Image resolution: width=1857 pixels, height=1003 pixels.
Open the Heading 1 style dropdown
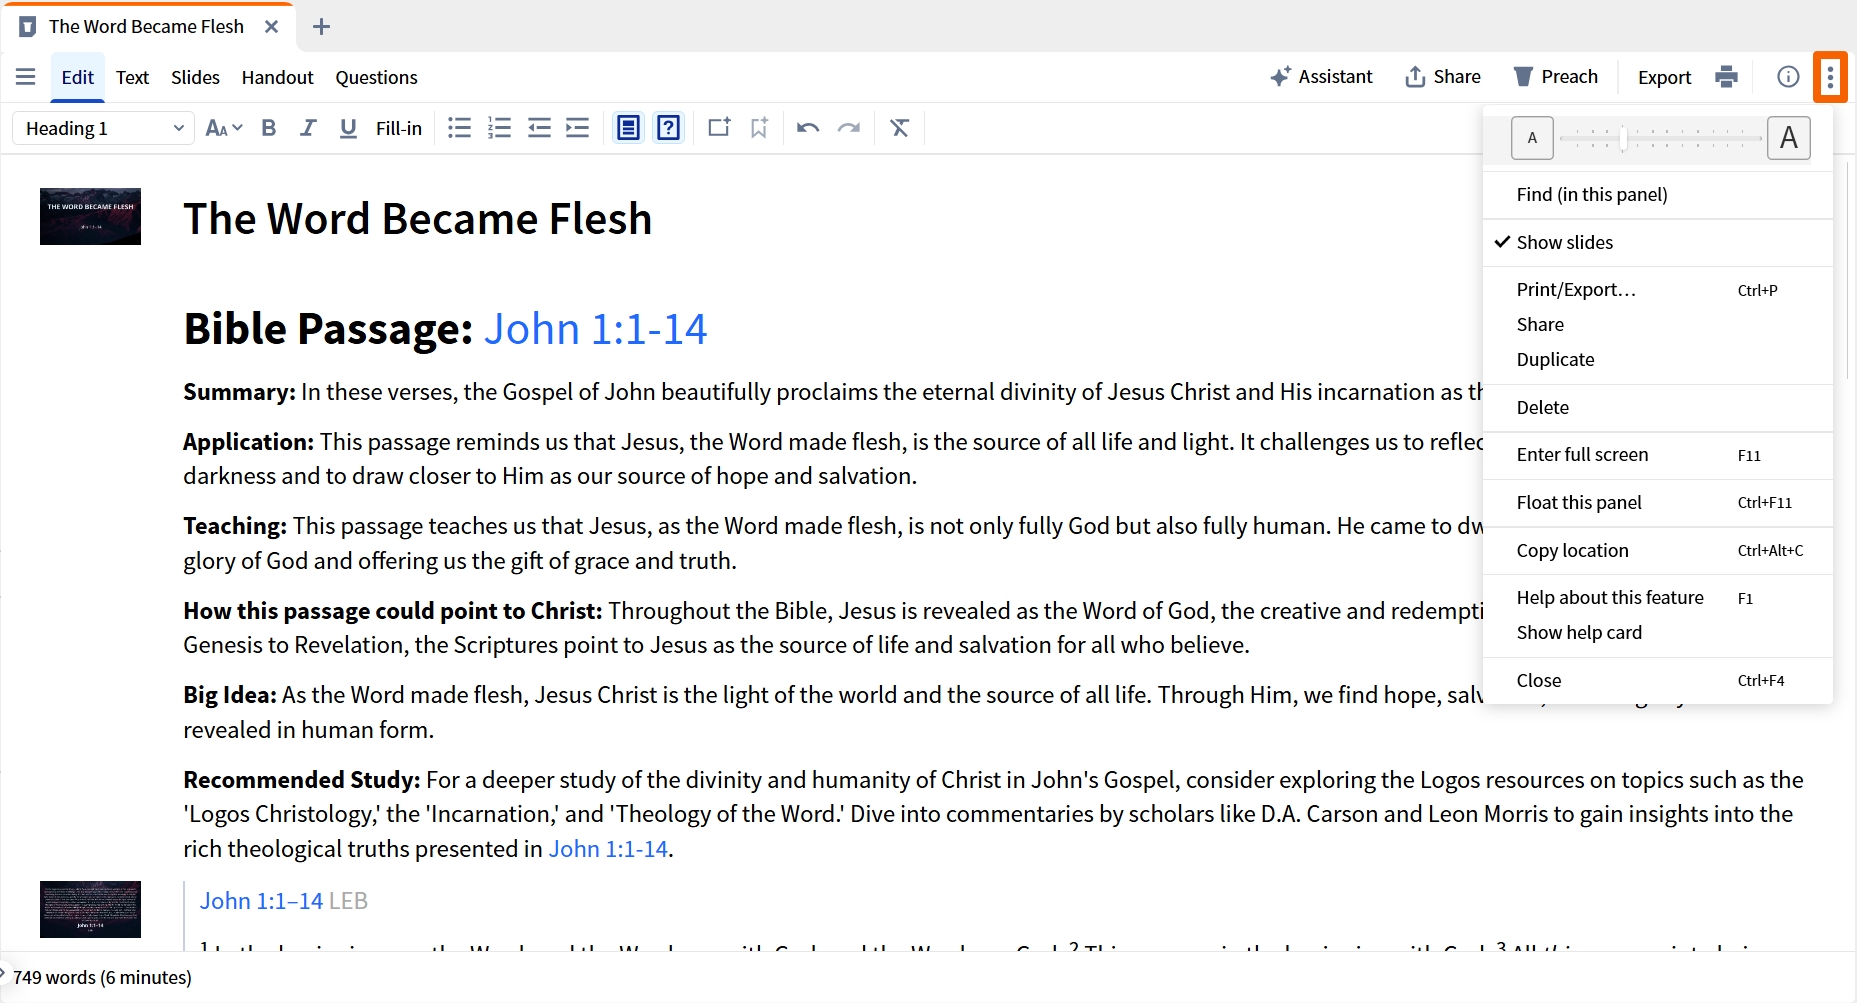[x=103, y=128]
